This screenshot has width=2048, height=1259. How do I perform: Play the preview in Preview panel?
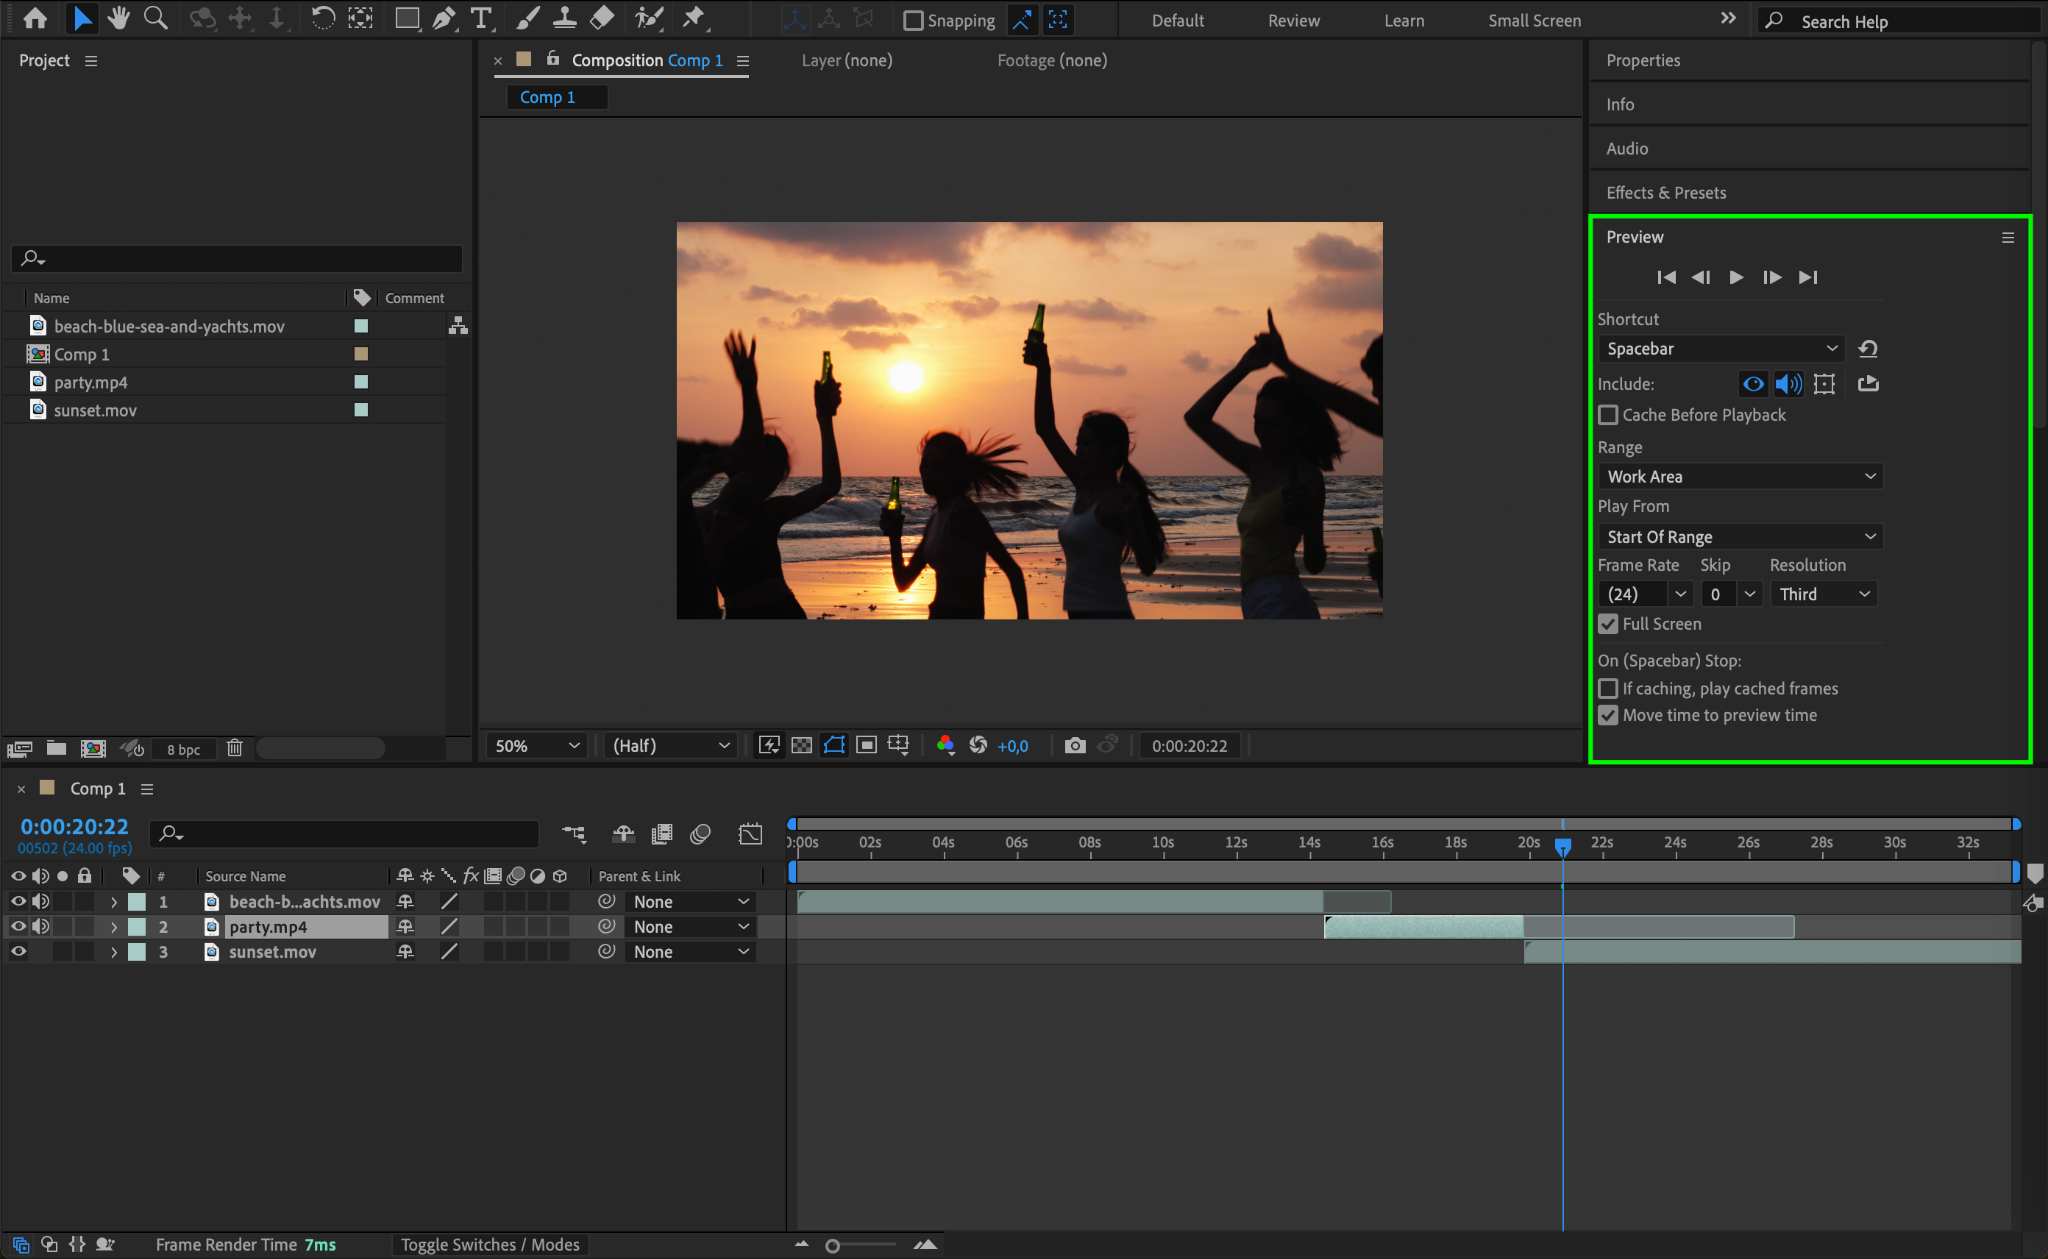(x=1736, y=277)
